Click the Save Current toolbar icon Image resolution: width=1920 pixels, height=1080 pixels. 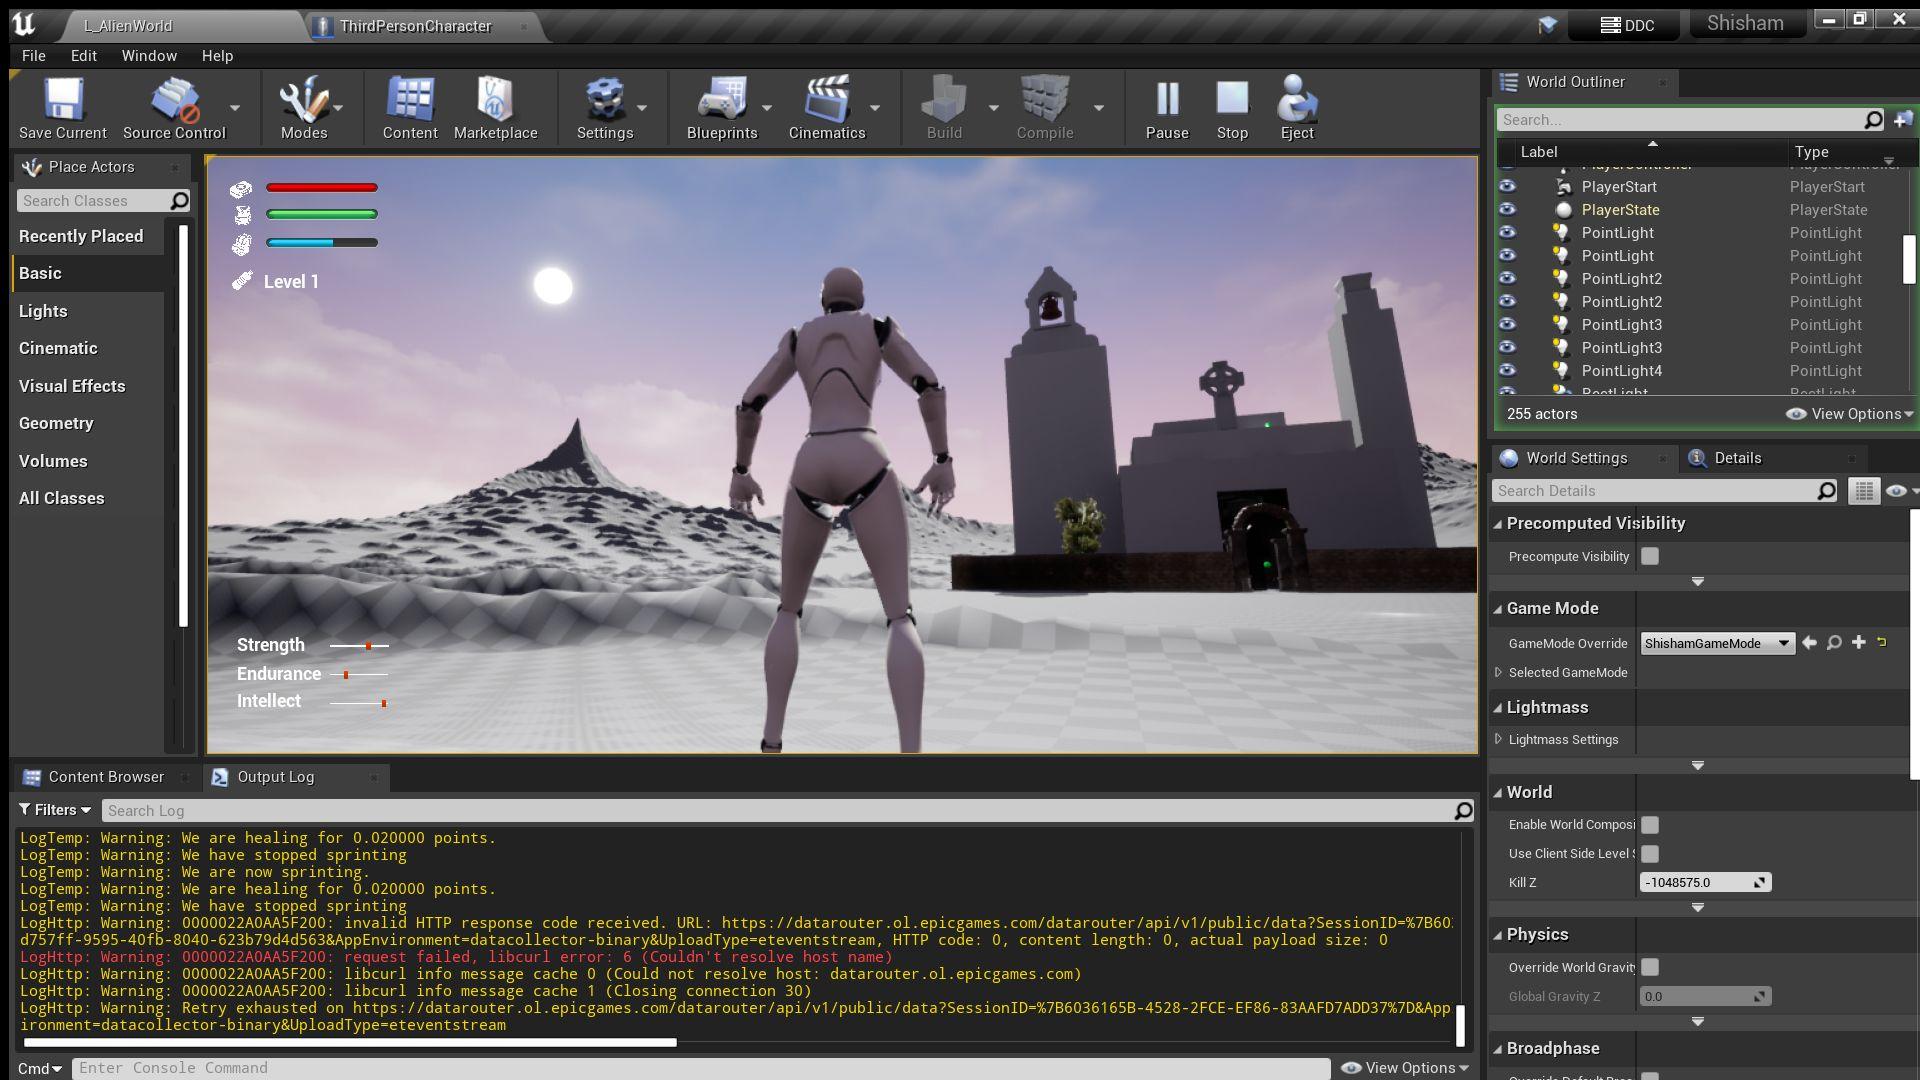[62, 101]
